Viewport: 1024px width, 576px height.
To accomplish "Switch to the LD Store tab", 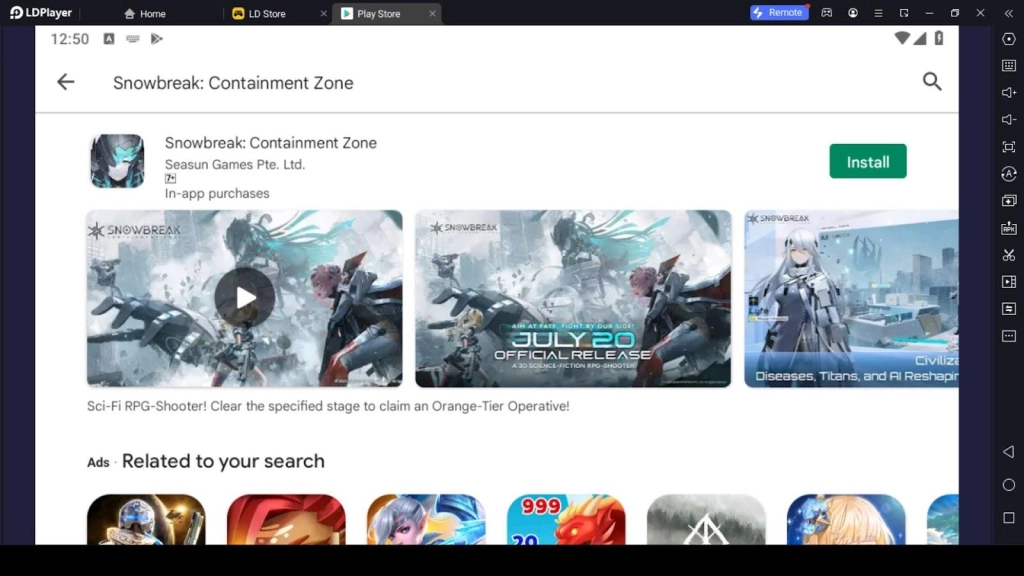I will coord(260,13).
